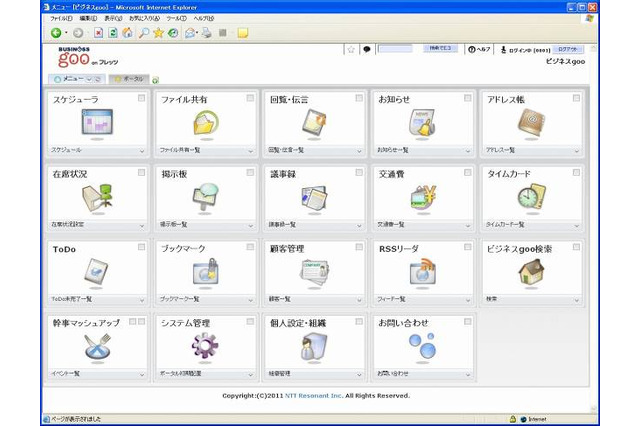
Task: Tick the 掲示板 tile checkbox
Action: [x=250, y=173]
